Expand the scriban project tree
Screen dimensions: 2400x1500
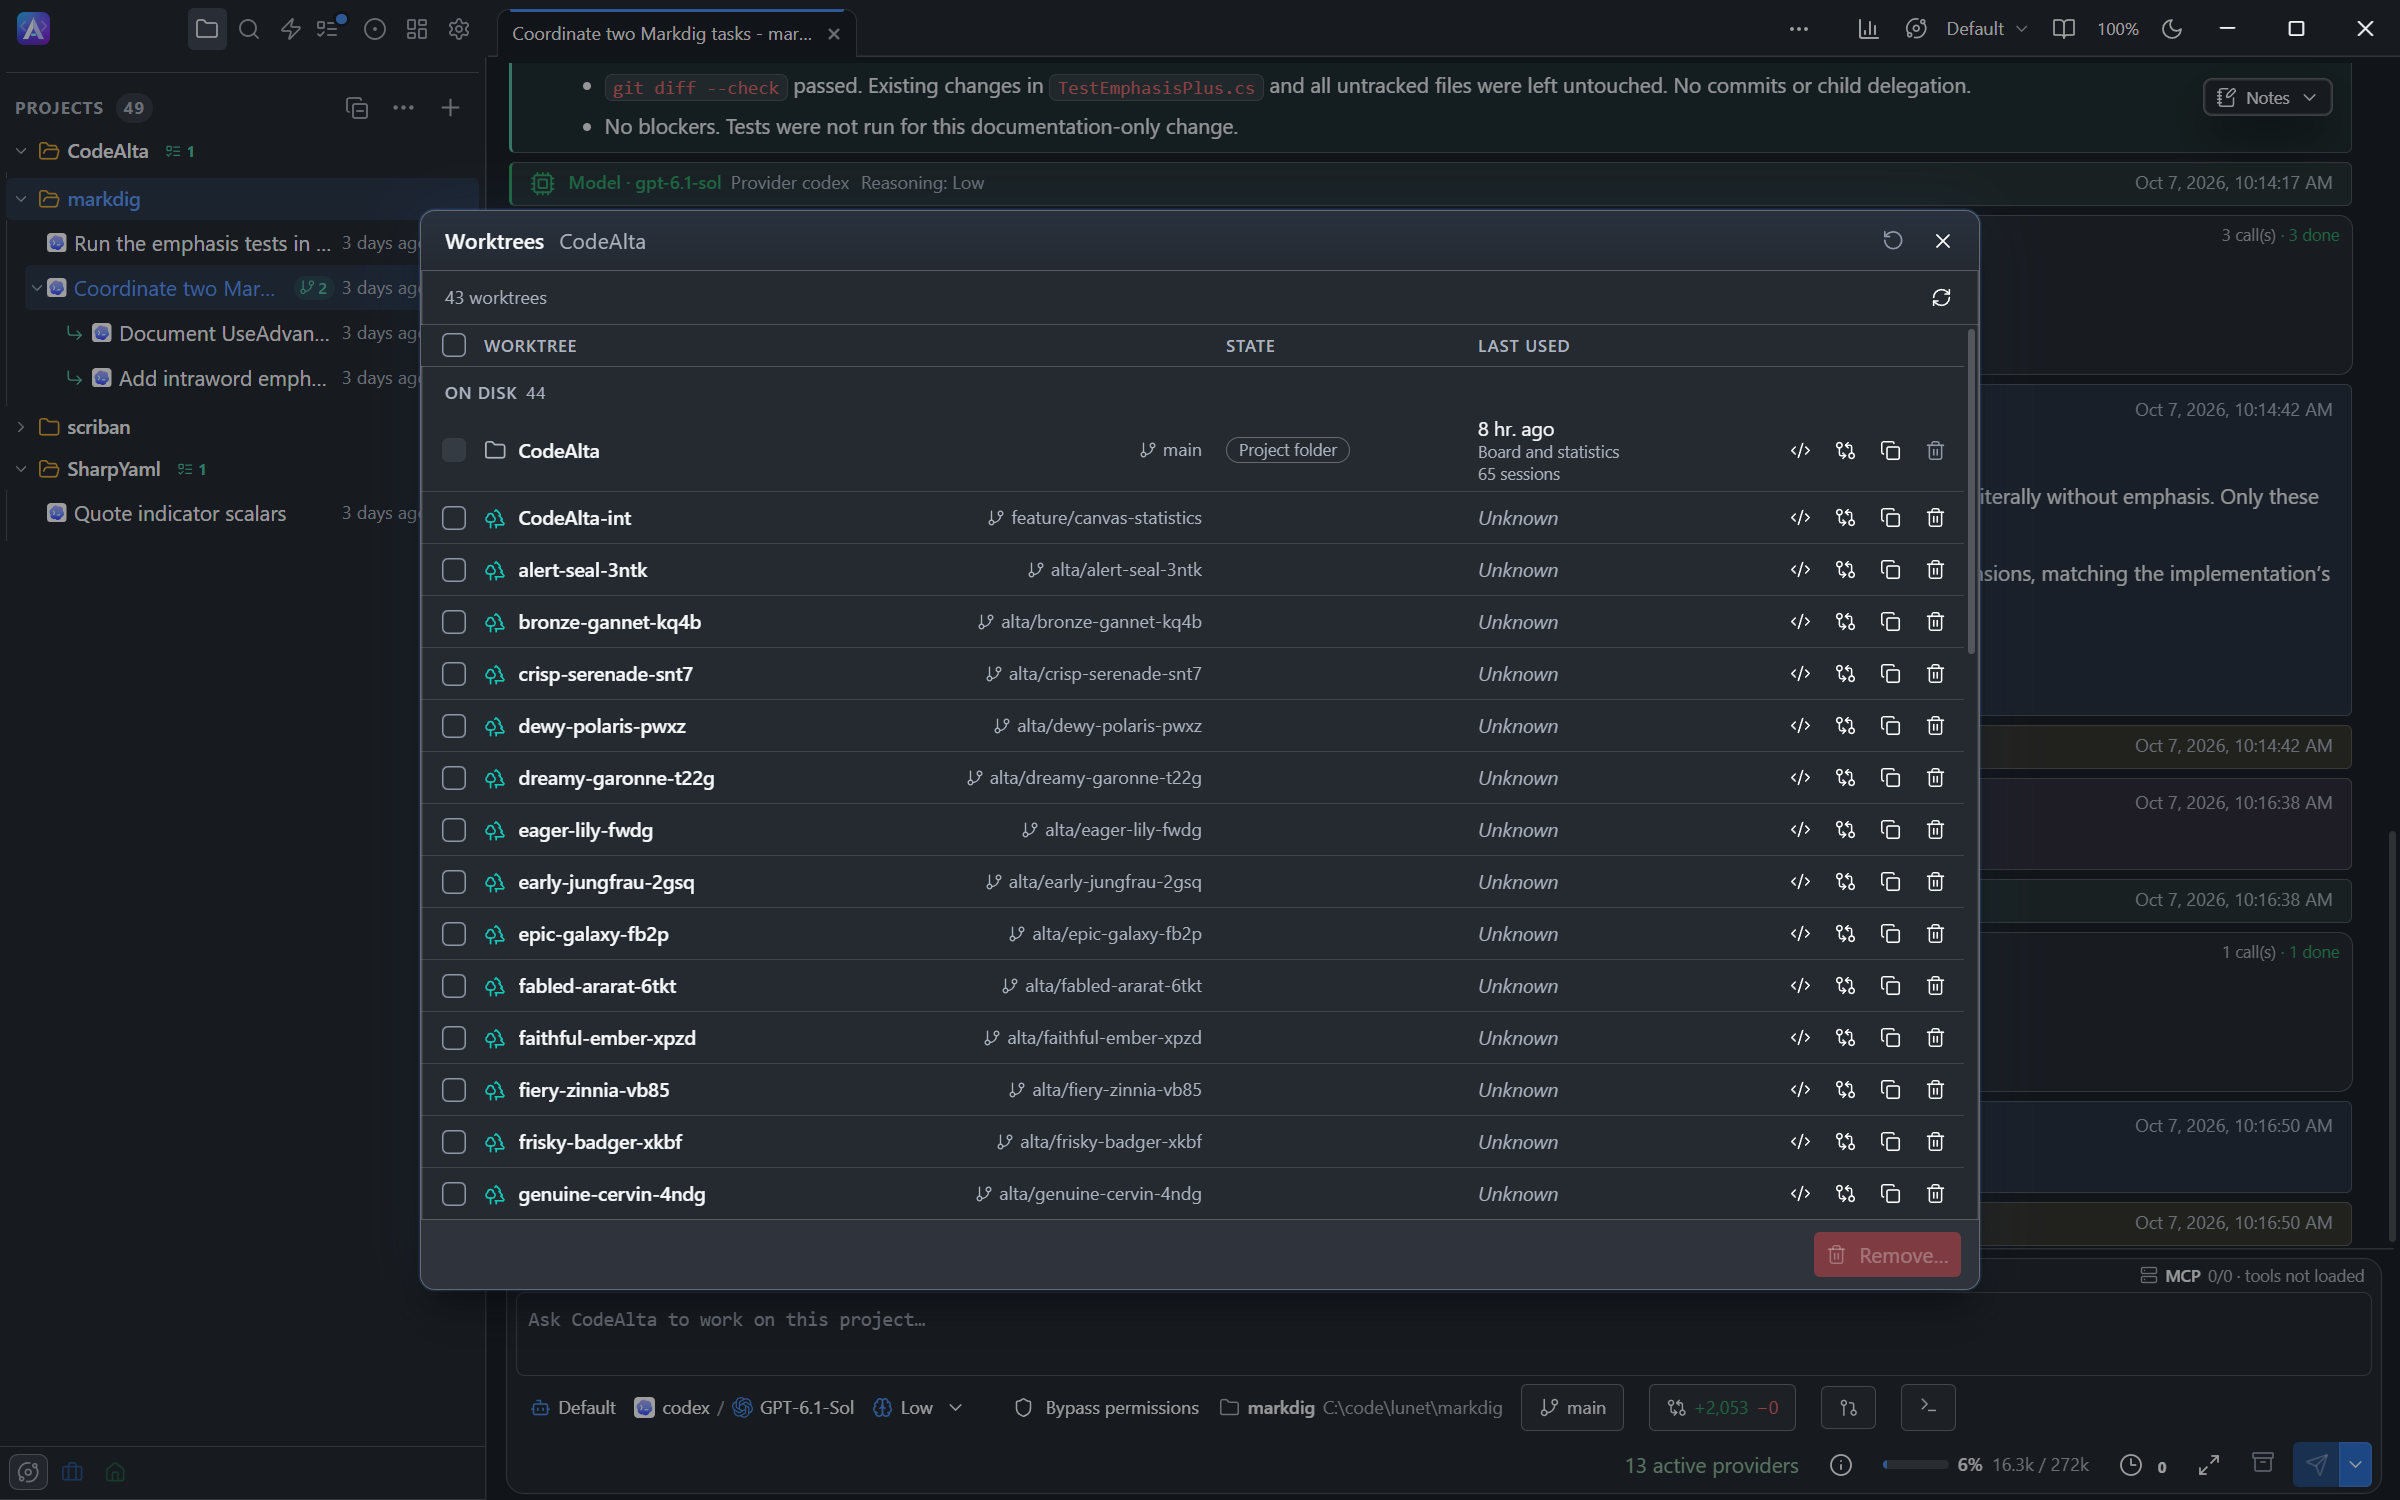point(21,427)
